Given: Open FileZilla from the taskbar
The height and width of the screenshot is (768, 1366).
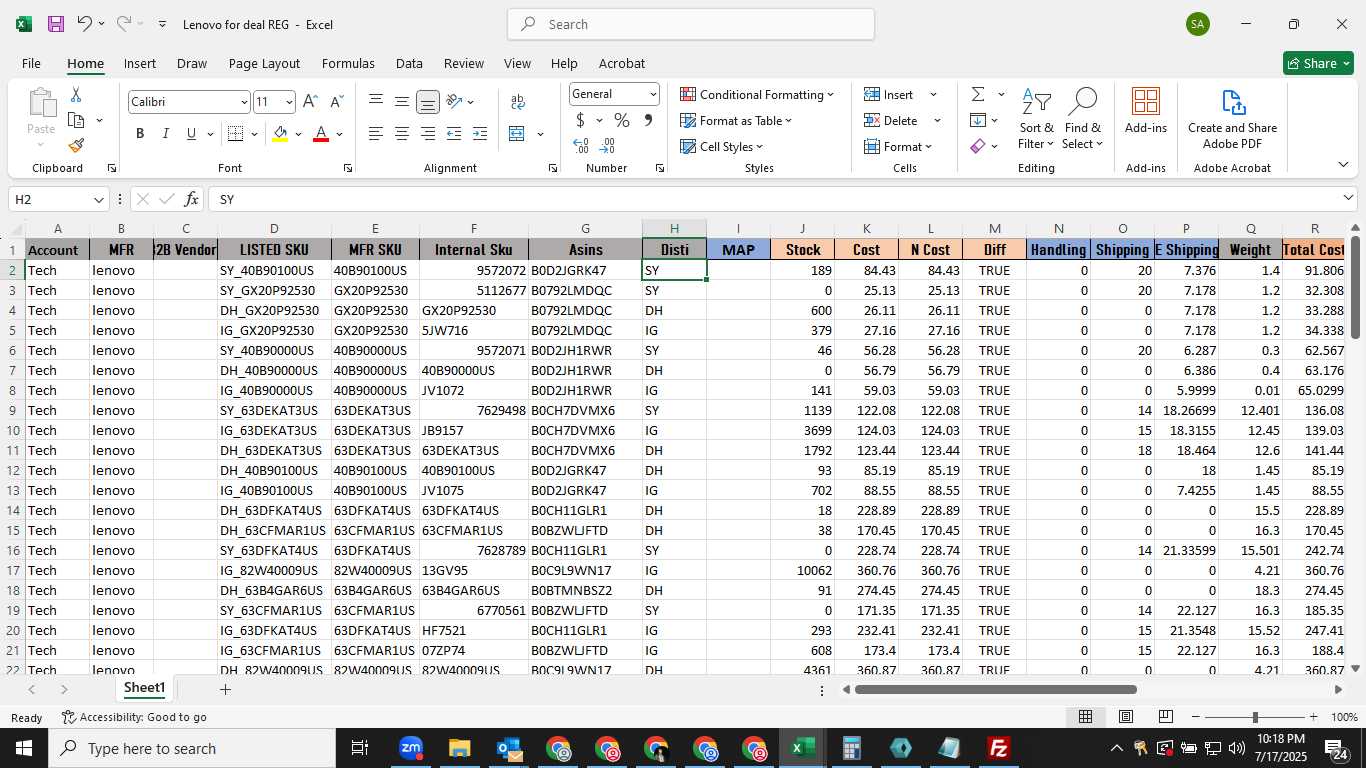Looking at the screenshot, I should 998,748.
